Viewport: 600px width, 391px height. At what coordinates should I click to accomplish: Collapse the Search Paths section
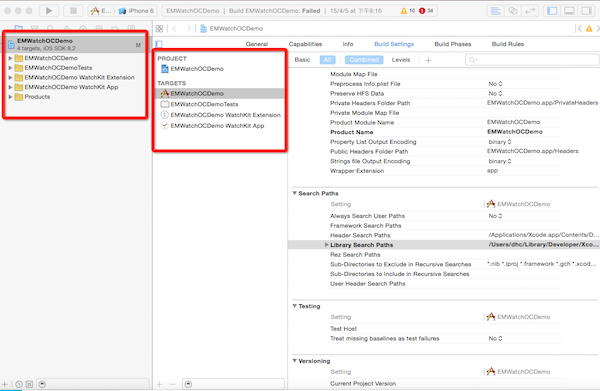pos(295,193)
